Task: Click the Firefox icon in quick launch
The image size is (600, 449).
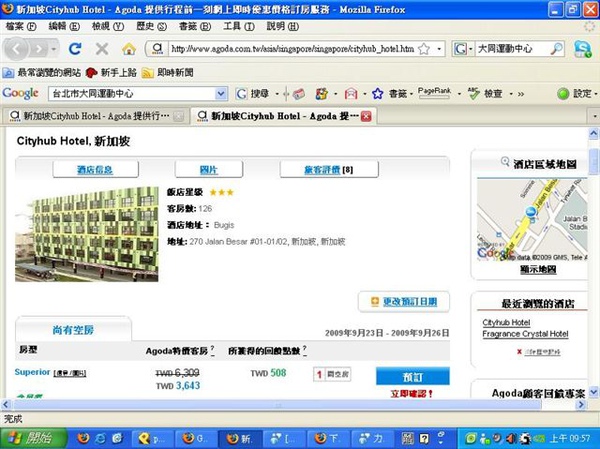Action: (x=83, y=438)
